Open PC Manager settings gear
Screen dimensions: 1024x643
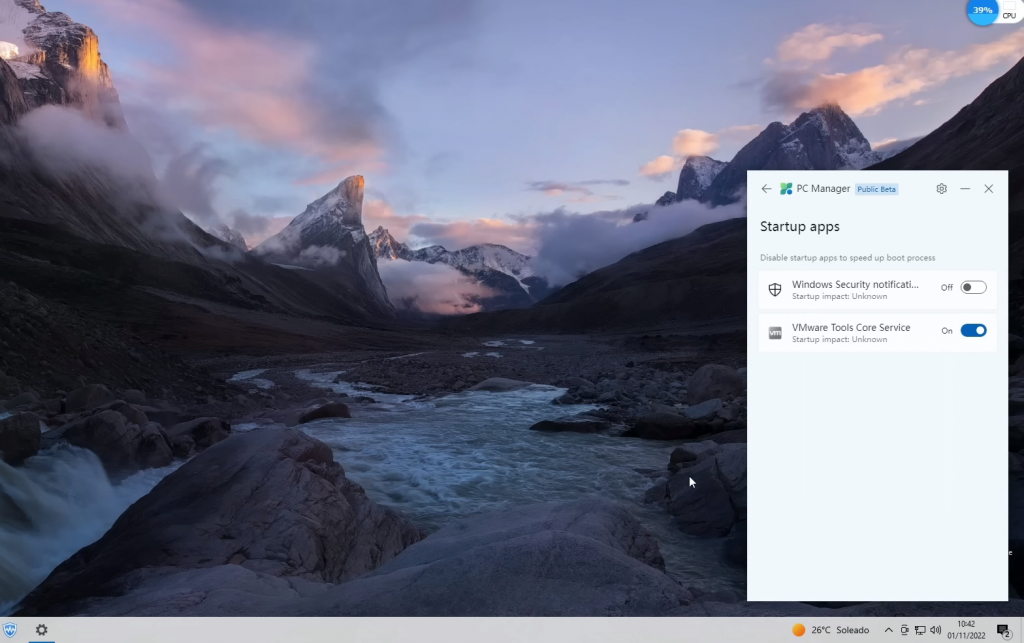[941, 189]
